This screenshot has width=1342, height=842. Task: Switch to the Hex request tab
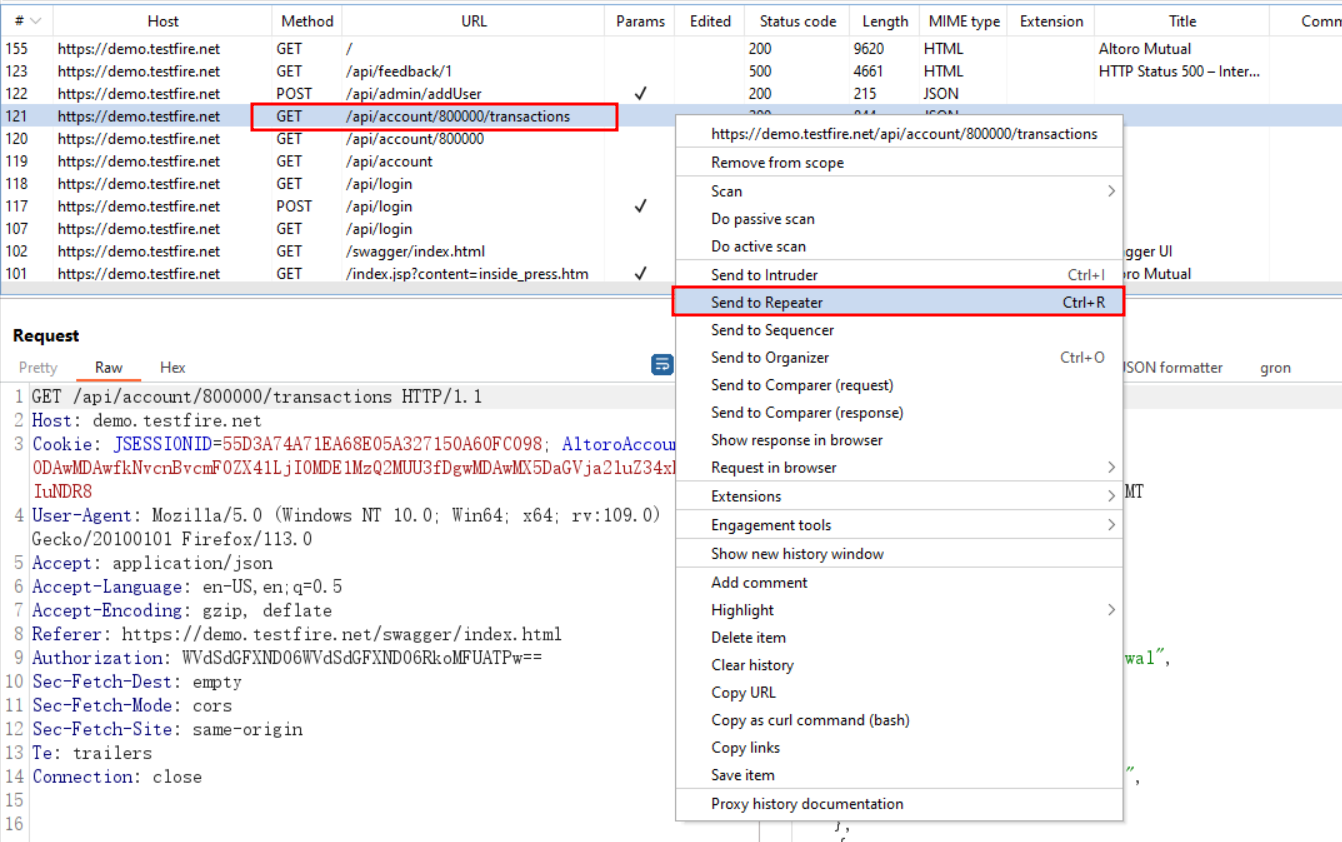tap(173, 368)
